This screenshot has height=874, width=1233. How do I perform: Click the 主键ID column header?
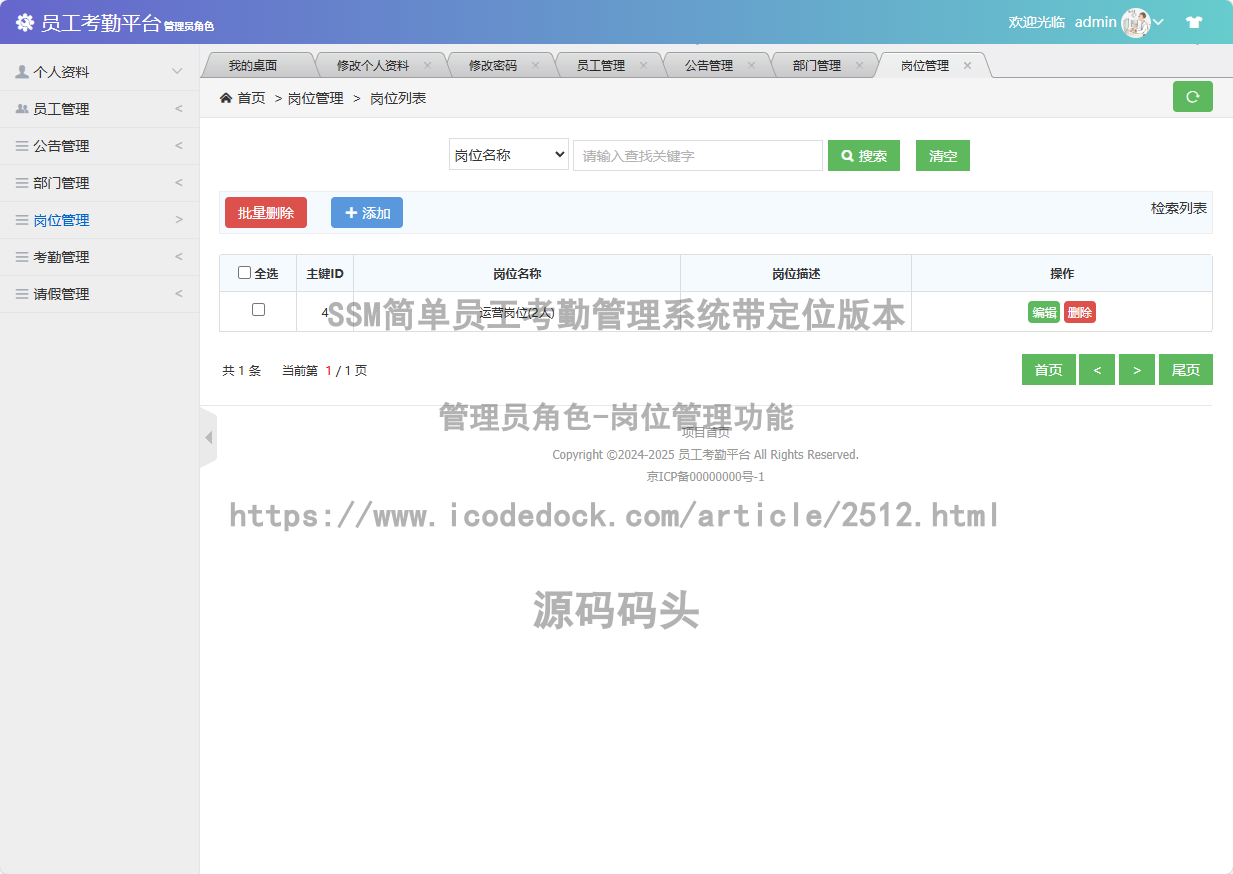(325, 273)
